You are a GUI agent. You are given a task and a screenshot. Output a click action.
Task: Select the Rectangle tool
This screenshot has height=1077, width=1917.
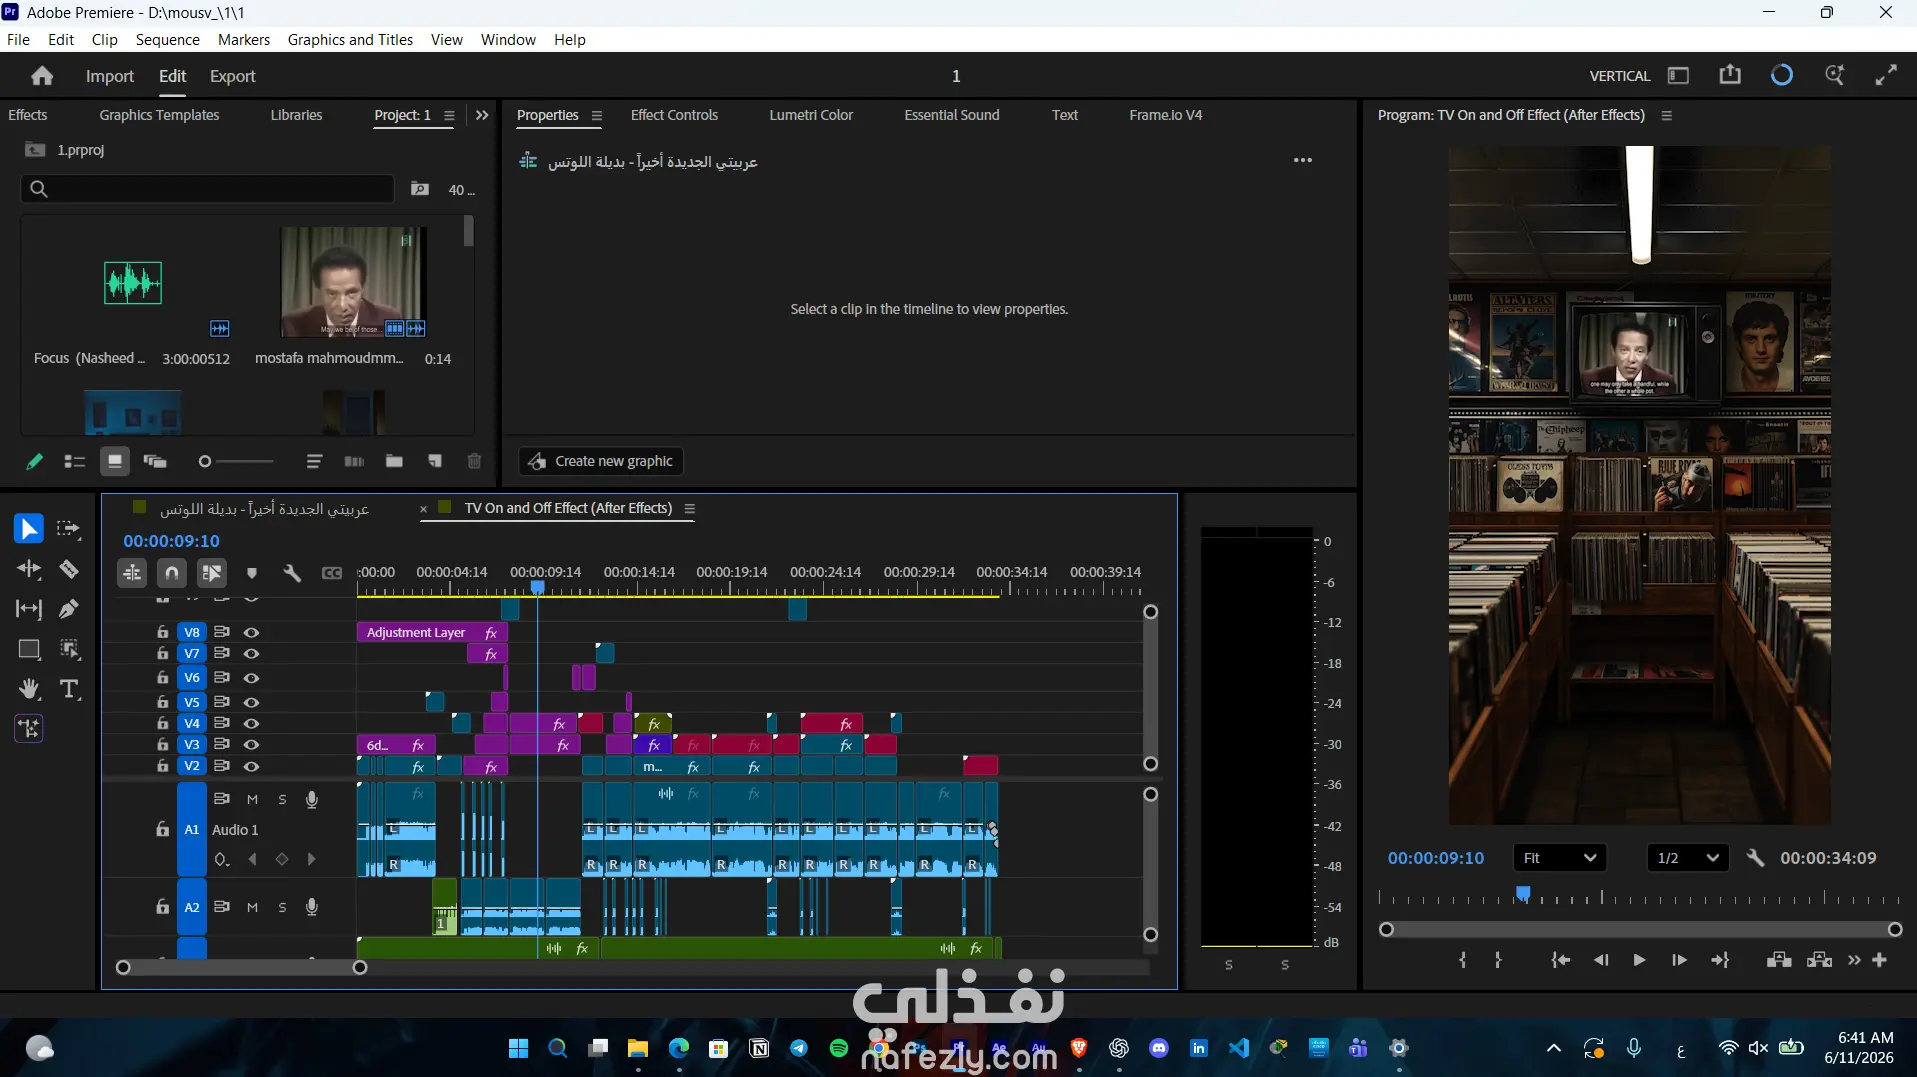[28, 649]
